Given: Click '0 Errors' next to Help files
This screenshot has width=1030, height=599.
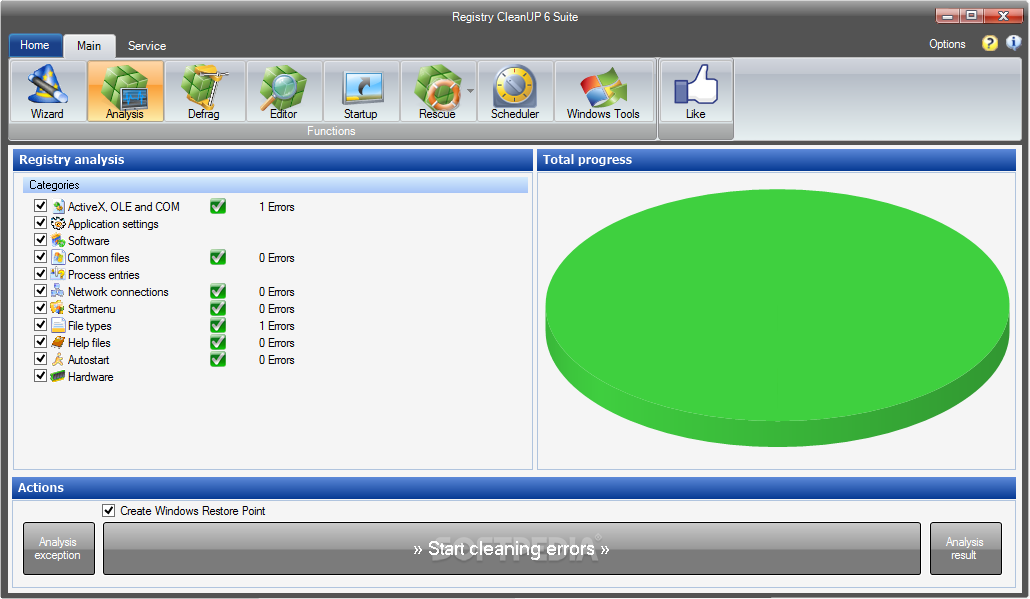Looking at the screenshot, I should (x=277, y=344).
